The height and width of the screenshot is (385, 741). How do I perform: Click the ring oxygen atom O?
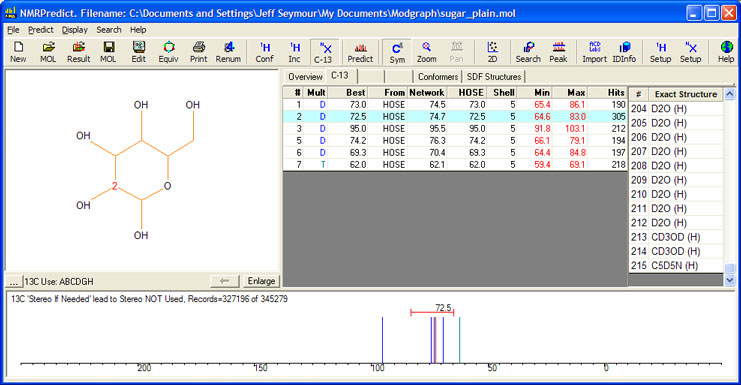(x=167, y=186)
